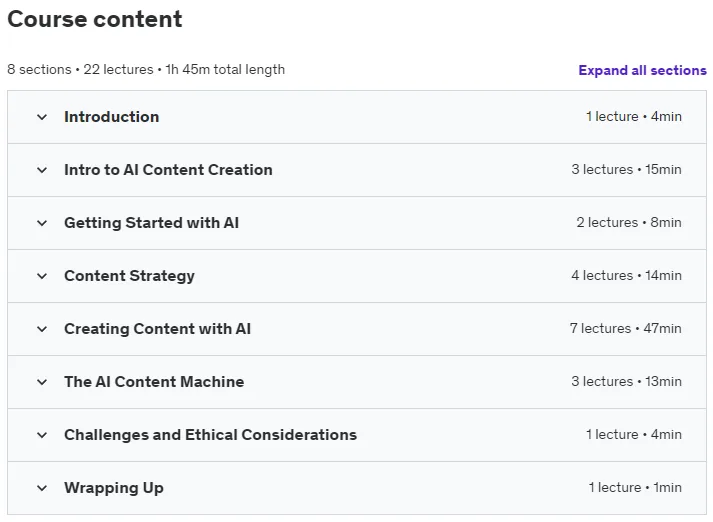Click the chevron beside The AI Content Machine
Screen dimensions: 713x522
[42, 382]
